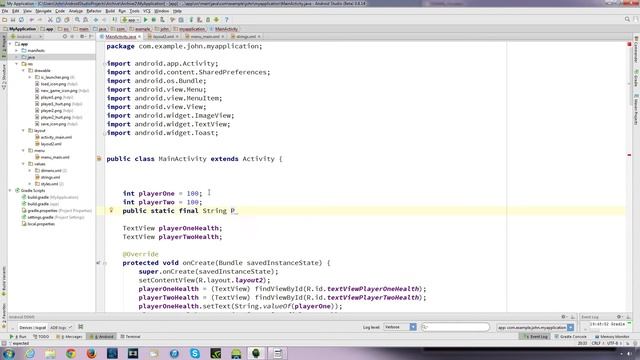Select the Devices | logcat tab
Image resolution: width=640 pixels, height=360 pixels.
pos(32,327)
